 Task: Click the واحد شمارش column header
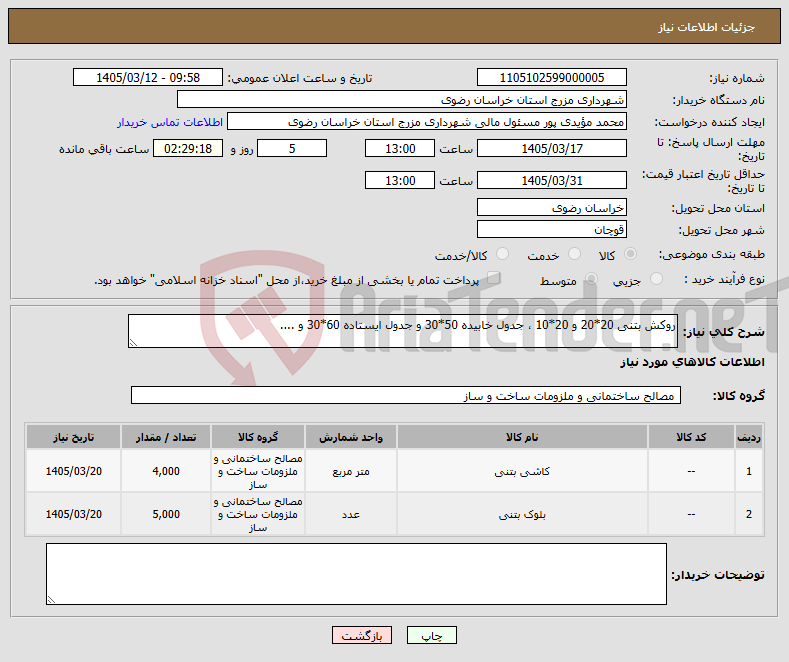(x=351, y=437)
